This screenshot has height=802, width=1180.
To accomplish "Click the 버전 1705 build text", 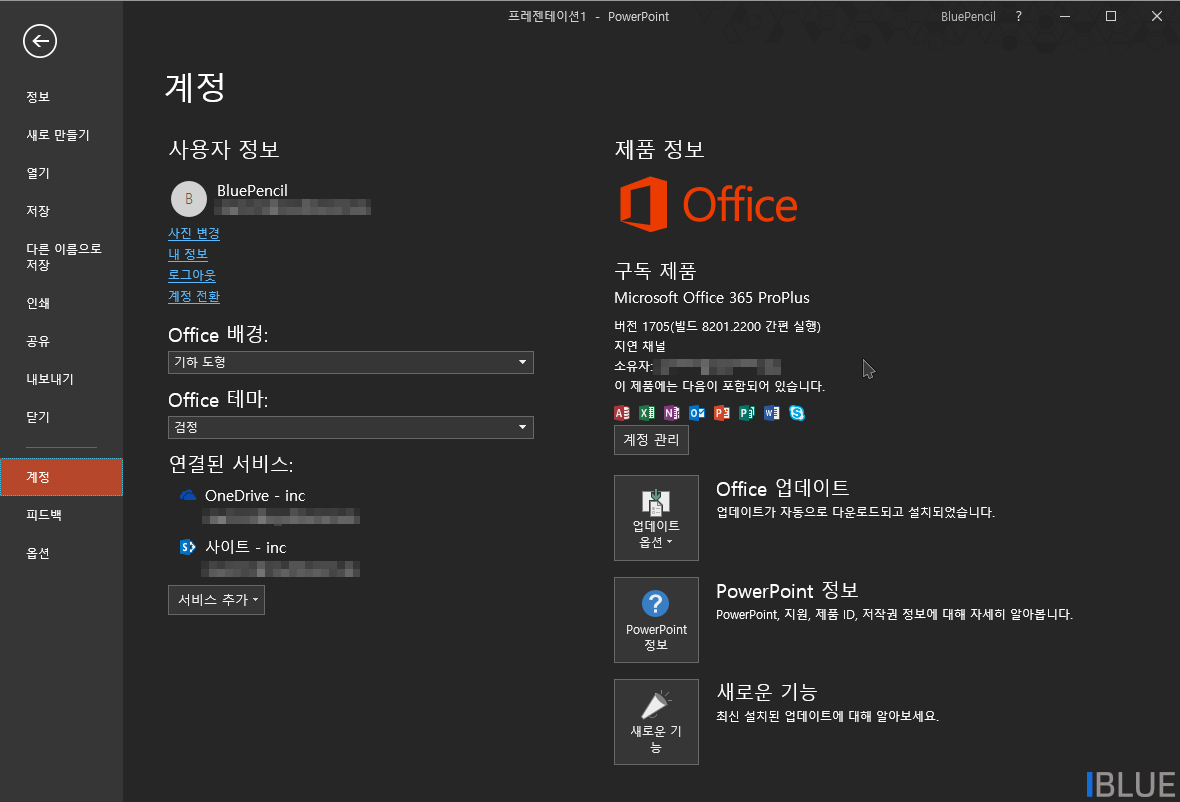I will coord(717,326).
